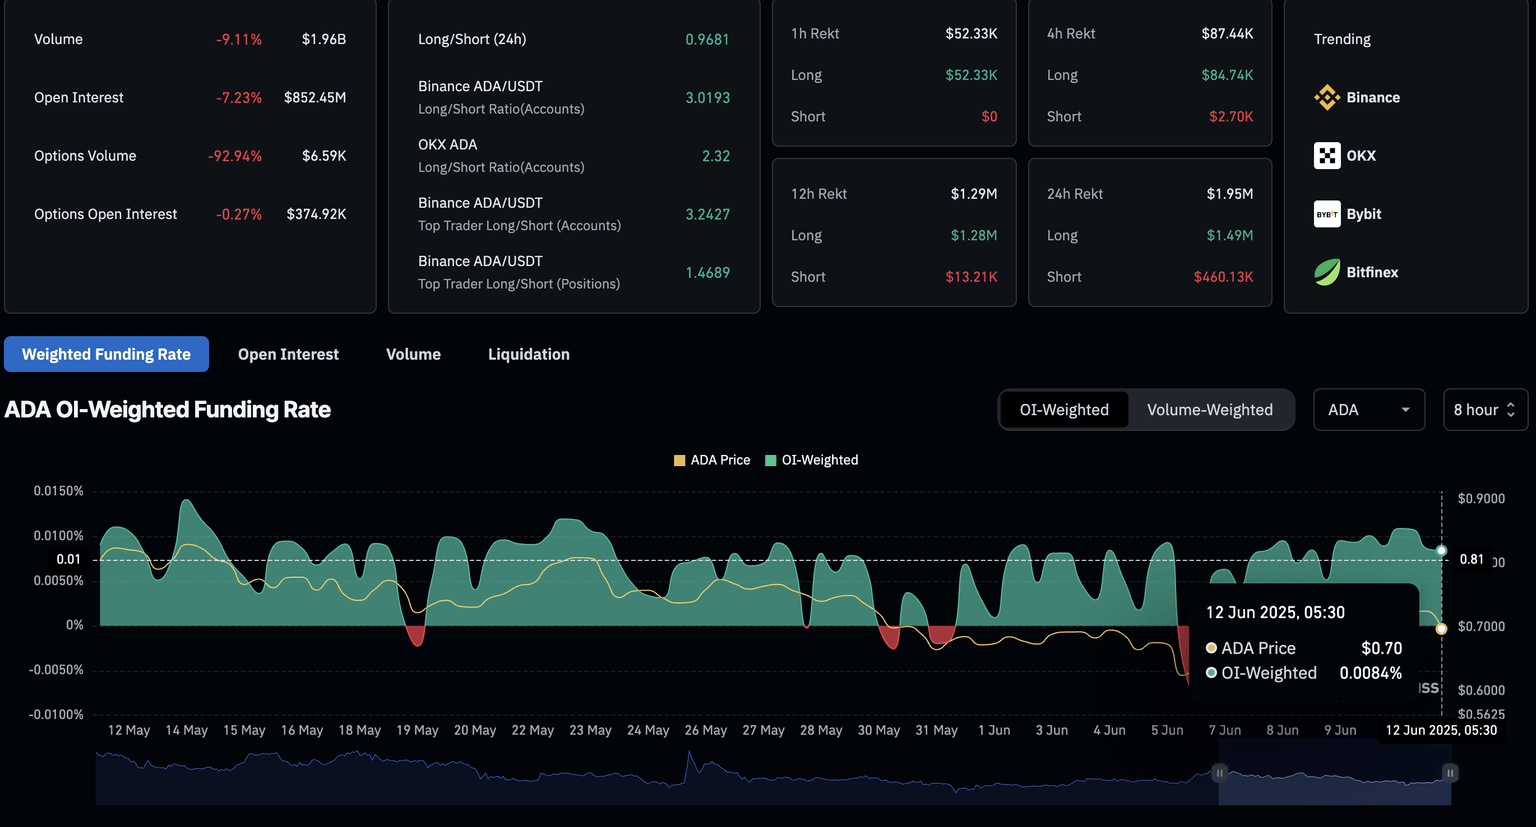
Task: Click the Binance logo icon
Action: pos(1326,97)
